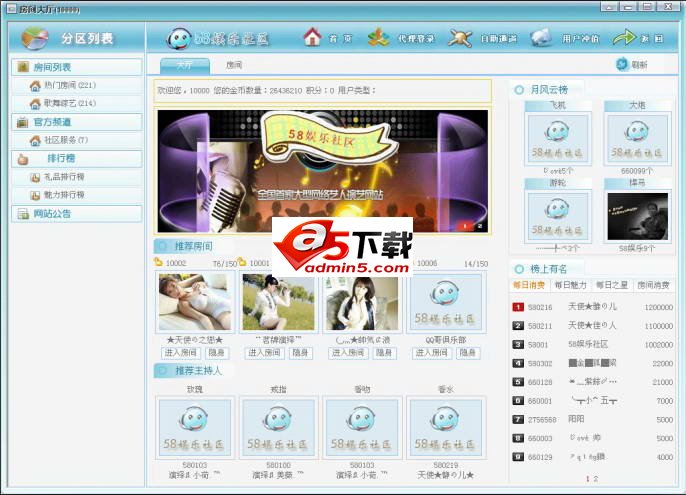Viewport: 686px width, 495px height.
Task: Click 进入房间 under ★天使の之恋★
Action: click(180, 353)
